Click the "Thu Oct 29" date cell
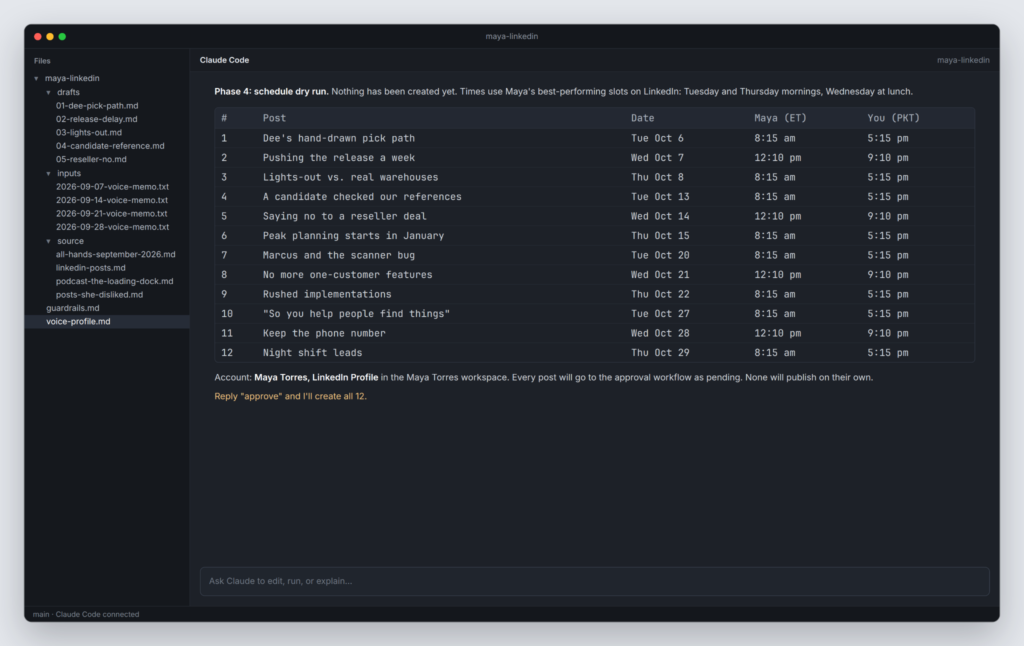 pos(660,353)
